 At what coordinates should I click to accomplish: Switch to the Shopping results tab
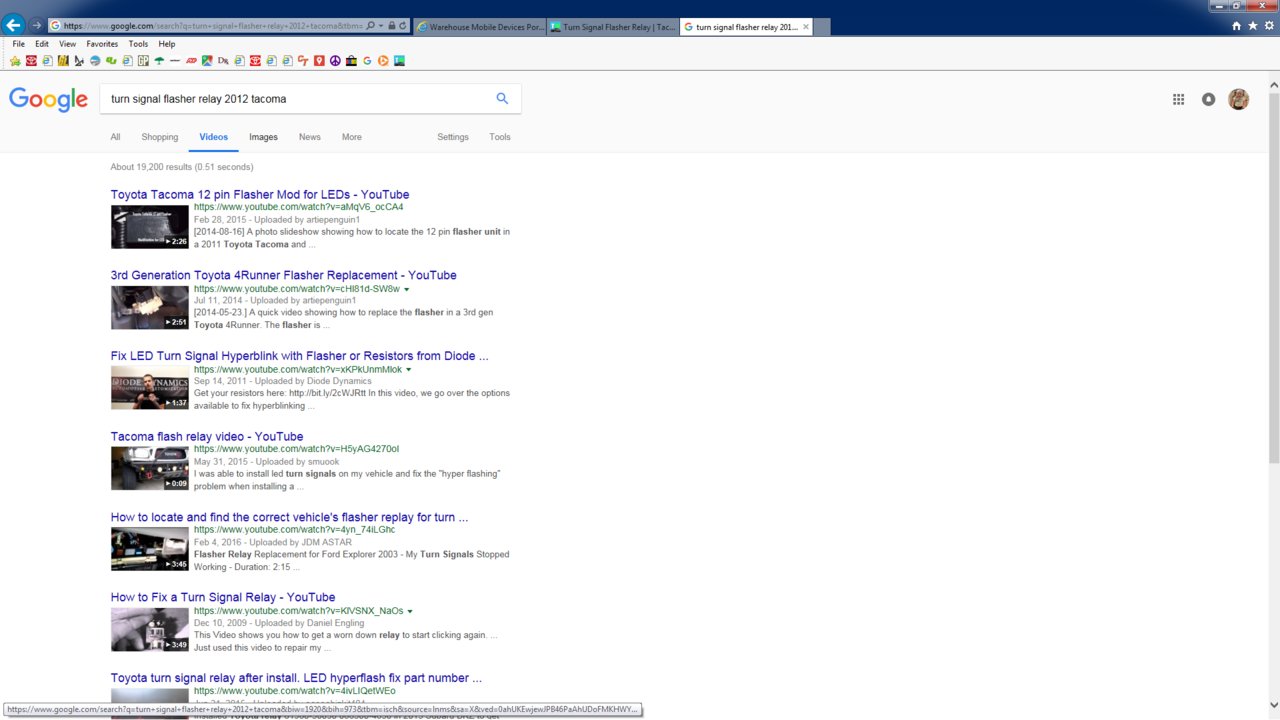click(x=160, y=137)
